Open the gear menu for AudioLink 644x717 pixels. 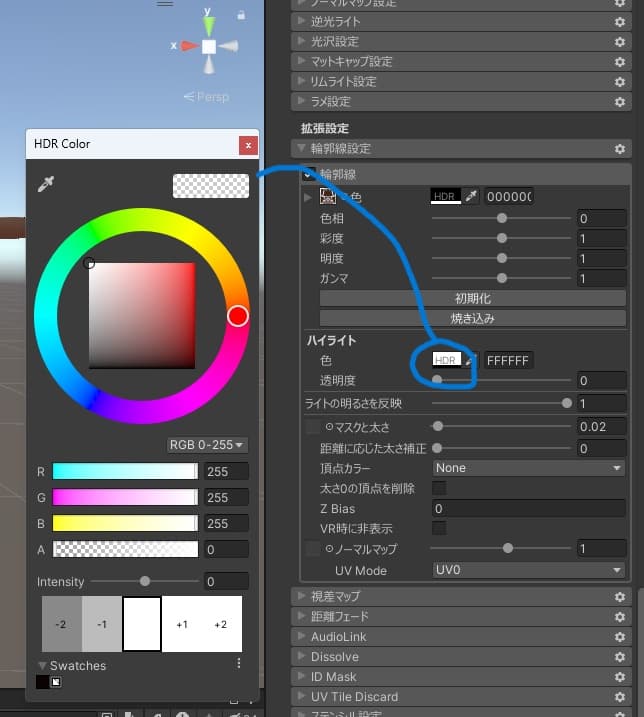tap(620, 637)
